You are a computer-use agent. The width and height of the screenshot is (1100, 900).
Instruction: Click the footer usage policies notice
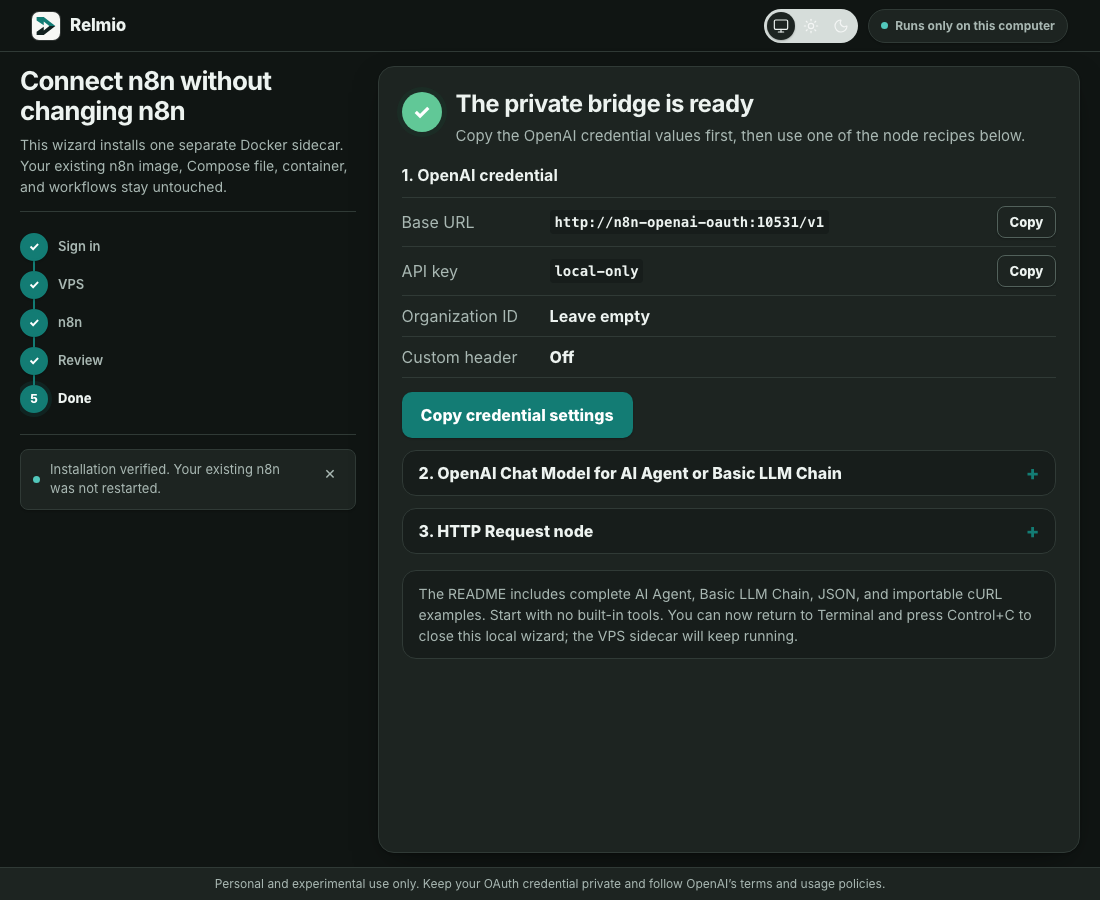point(549,884)
